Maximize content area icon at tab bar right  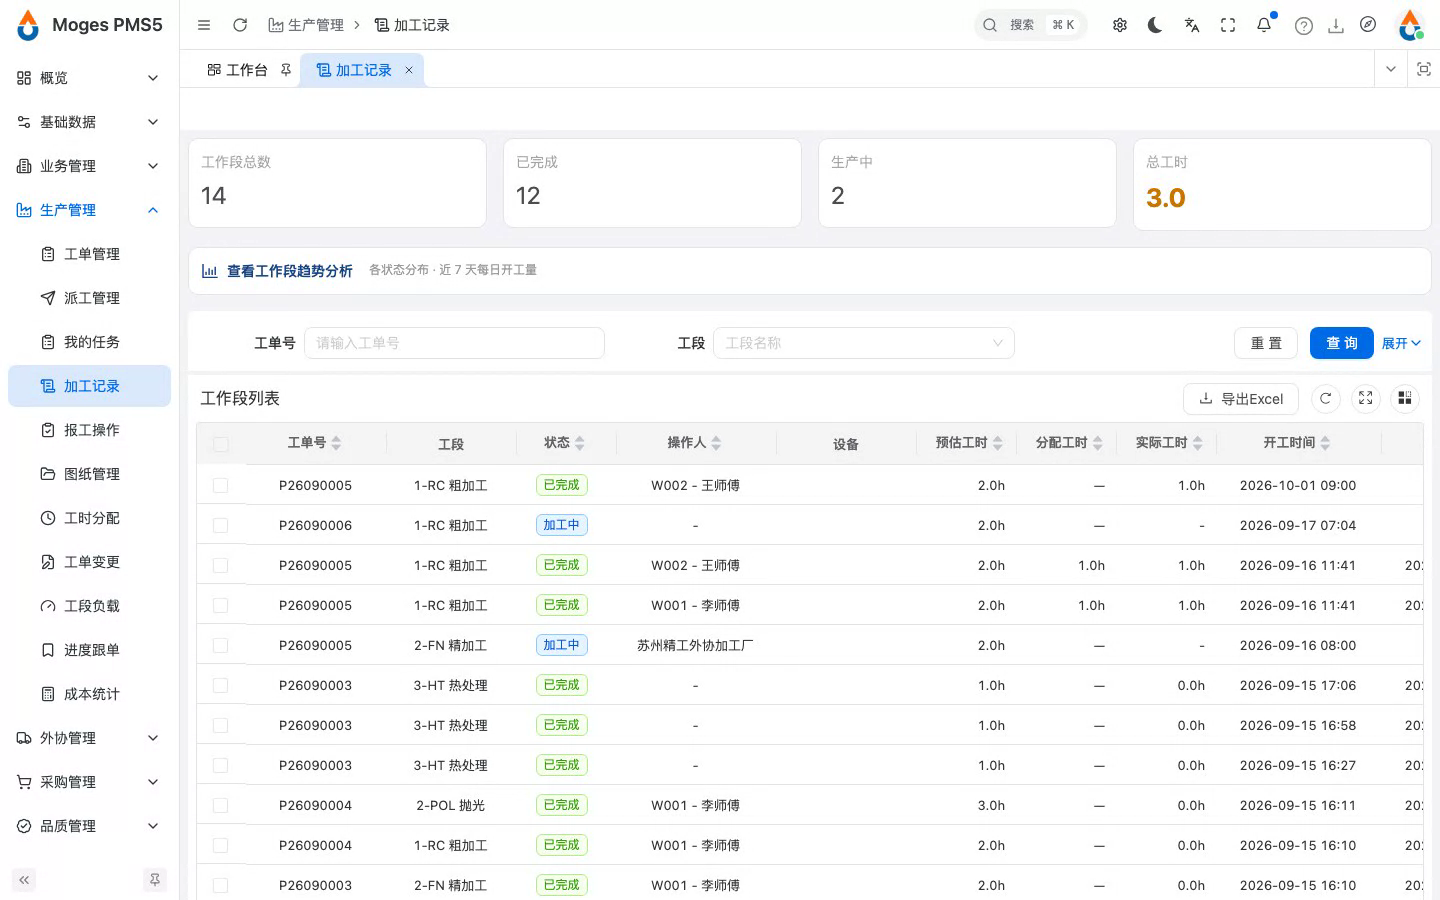tap(1424, 69)
